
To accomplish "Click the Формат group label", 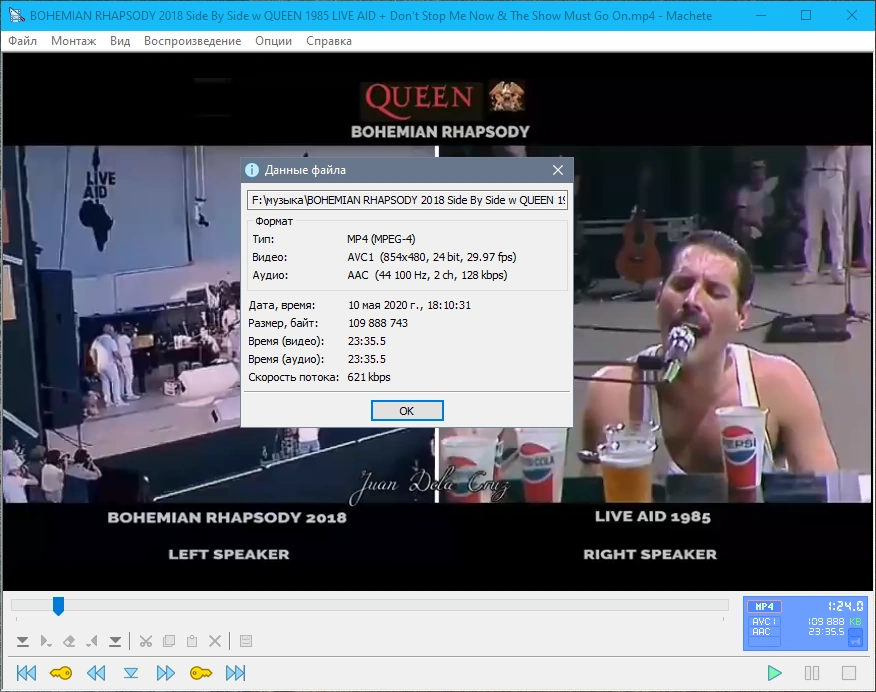I will coord(274,221).
